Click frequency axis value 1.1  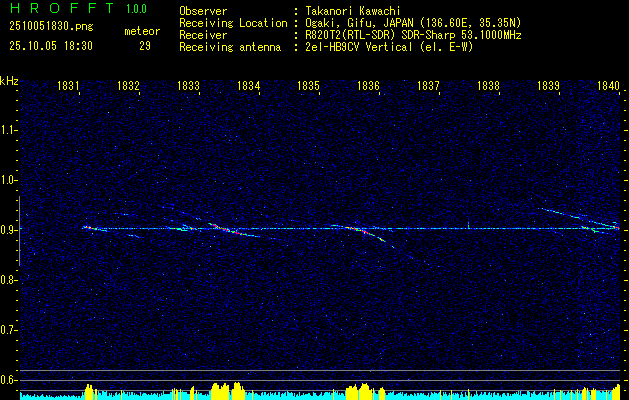(x=8, y=130)
